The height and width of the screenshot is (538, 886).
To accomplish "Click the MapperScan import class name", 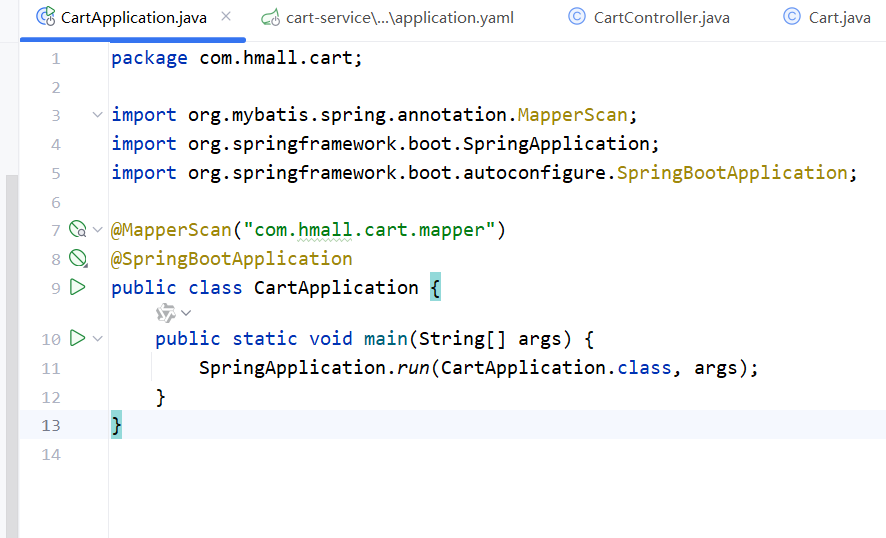I will click(x=572, y=115).
